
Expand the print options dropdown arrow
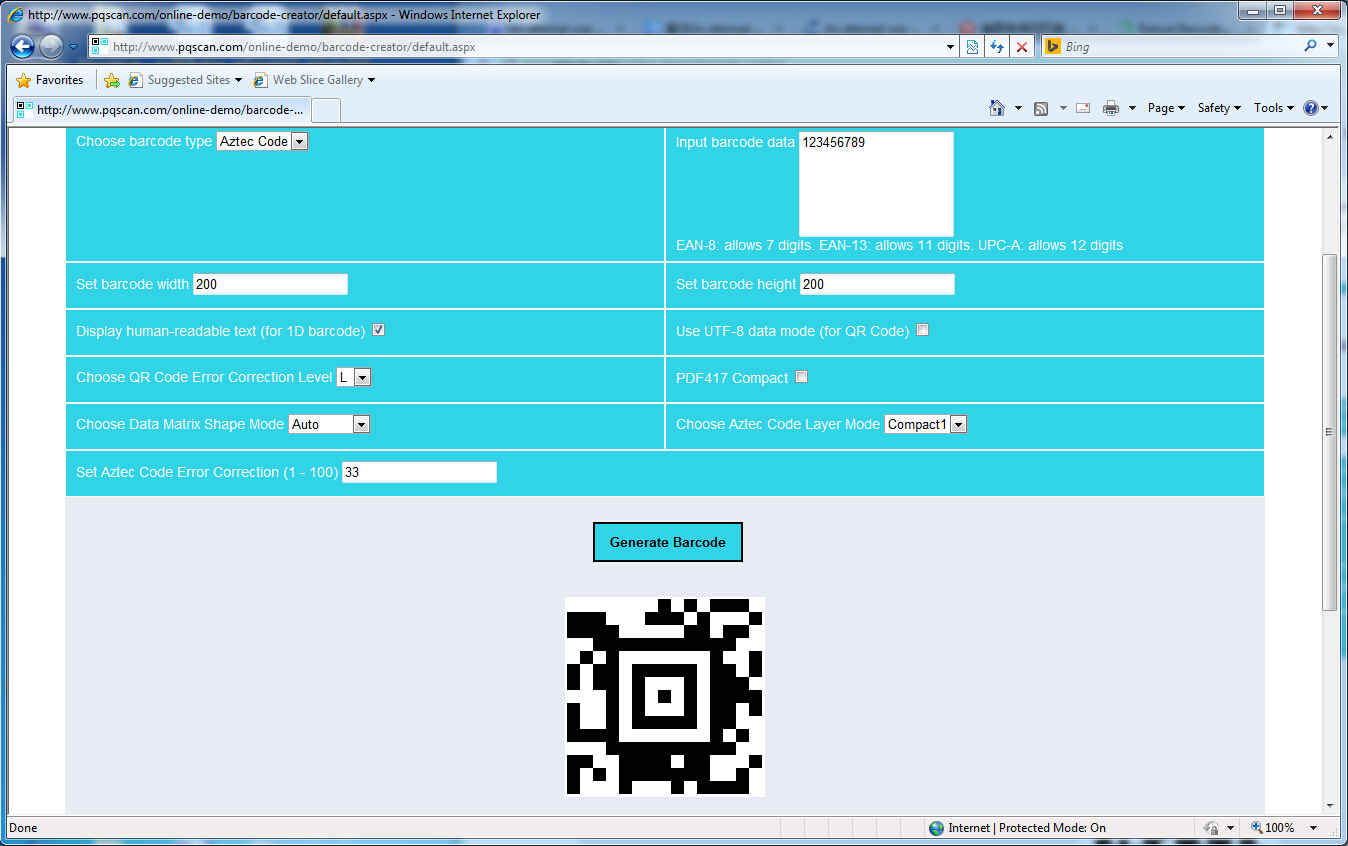tap(1132, 108)
